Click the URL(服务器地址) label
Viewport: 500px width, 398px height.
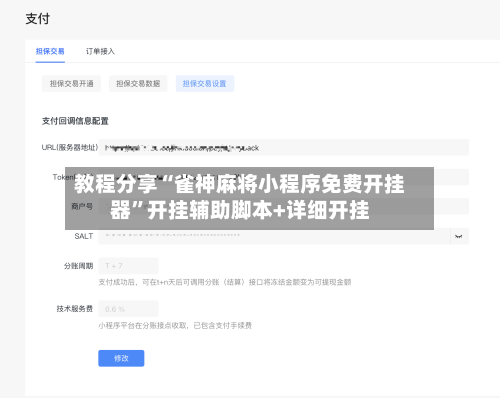click(70, 147)
